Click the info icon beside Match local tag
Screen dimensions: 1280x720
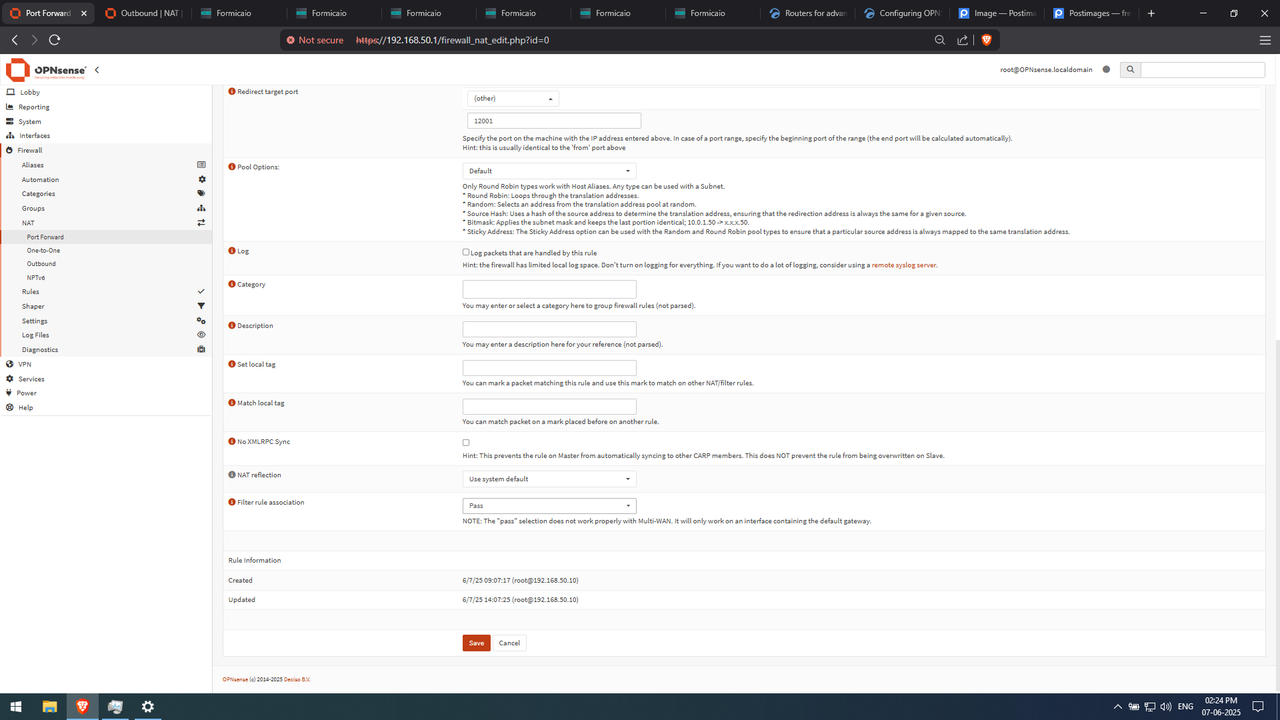232,403
